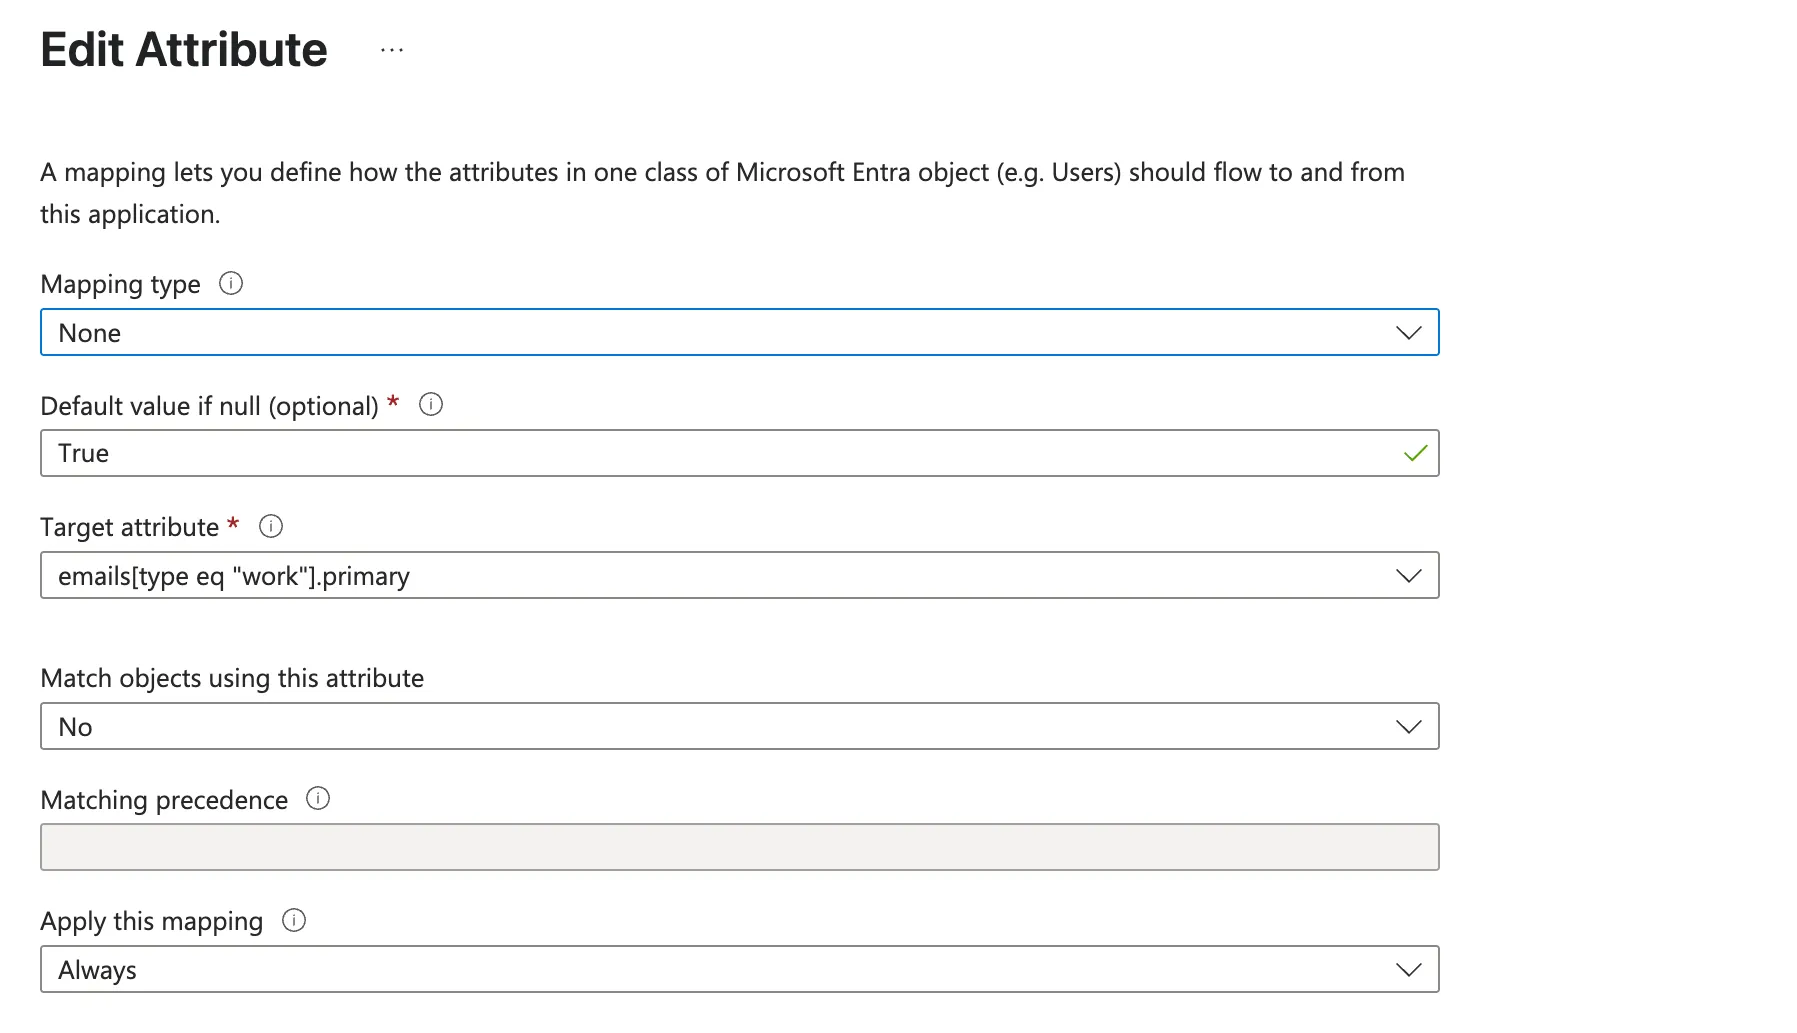Click the info icon beside Default value if null
The height and width of the screenshot is (1033, 1797).
(430, 404)
